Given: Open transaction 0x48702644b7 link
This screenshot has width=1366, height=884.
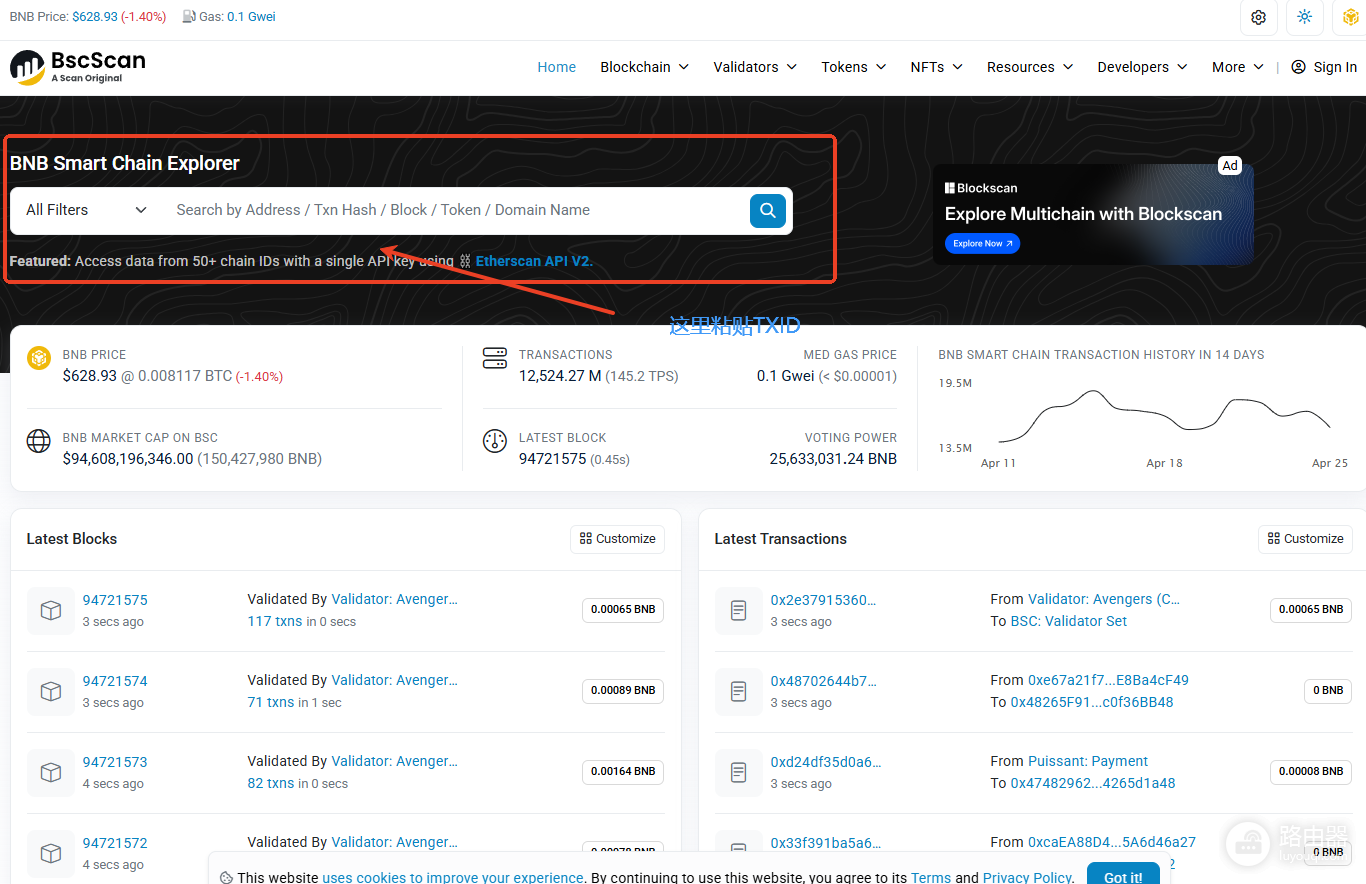Looking at the screenshot, I should click(x=823, y=681).
